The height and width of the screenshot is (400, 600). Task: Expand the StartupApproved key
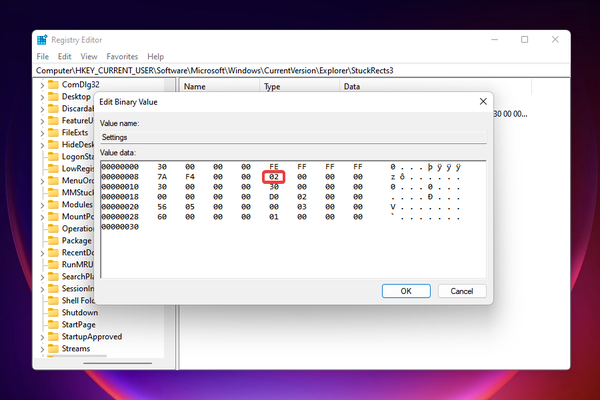point(42,337)
